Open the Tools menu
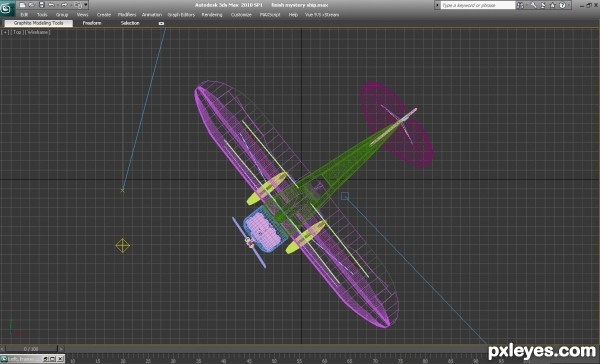 [x=42, y=15]
